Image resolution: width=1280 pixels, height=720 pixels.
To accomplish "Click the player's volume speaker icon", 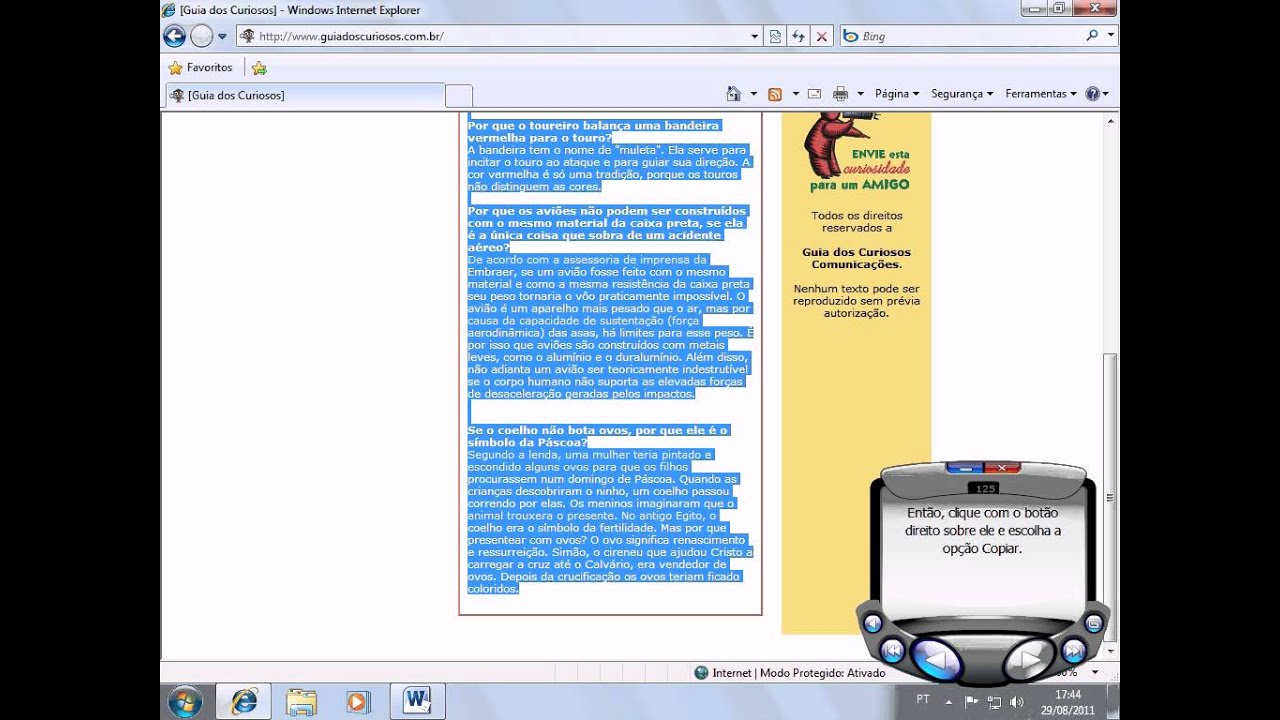I will 872,623.
